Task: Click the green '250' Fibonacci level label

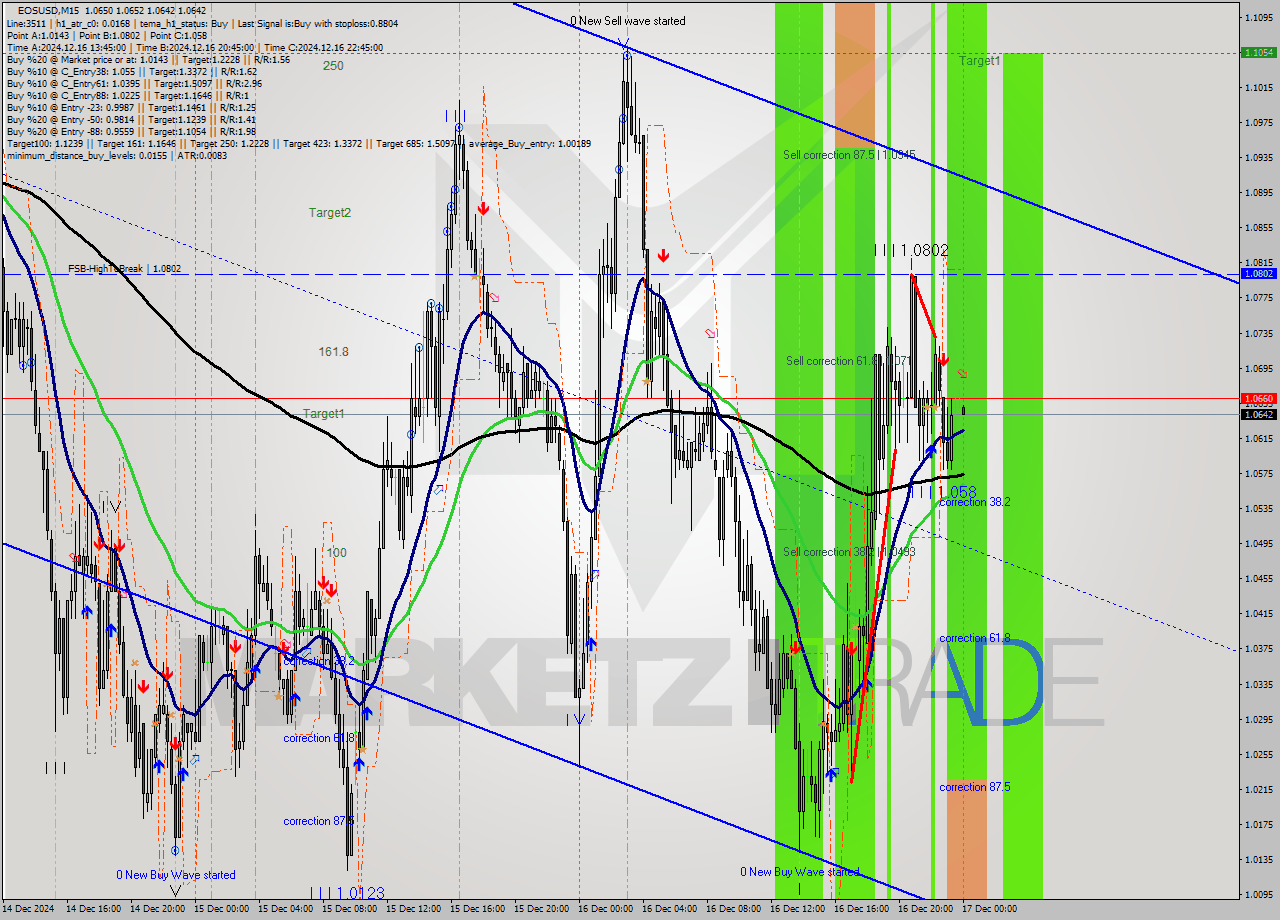Action: click(333, 66)
